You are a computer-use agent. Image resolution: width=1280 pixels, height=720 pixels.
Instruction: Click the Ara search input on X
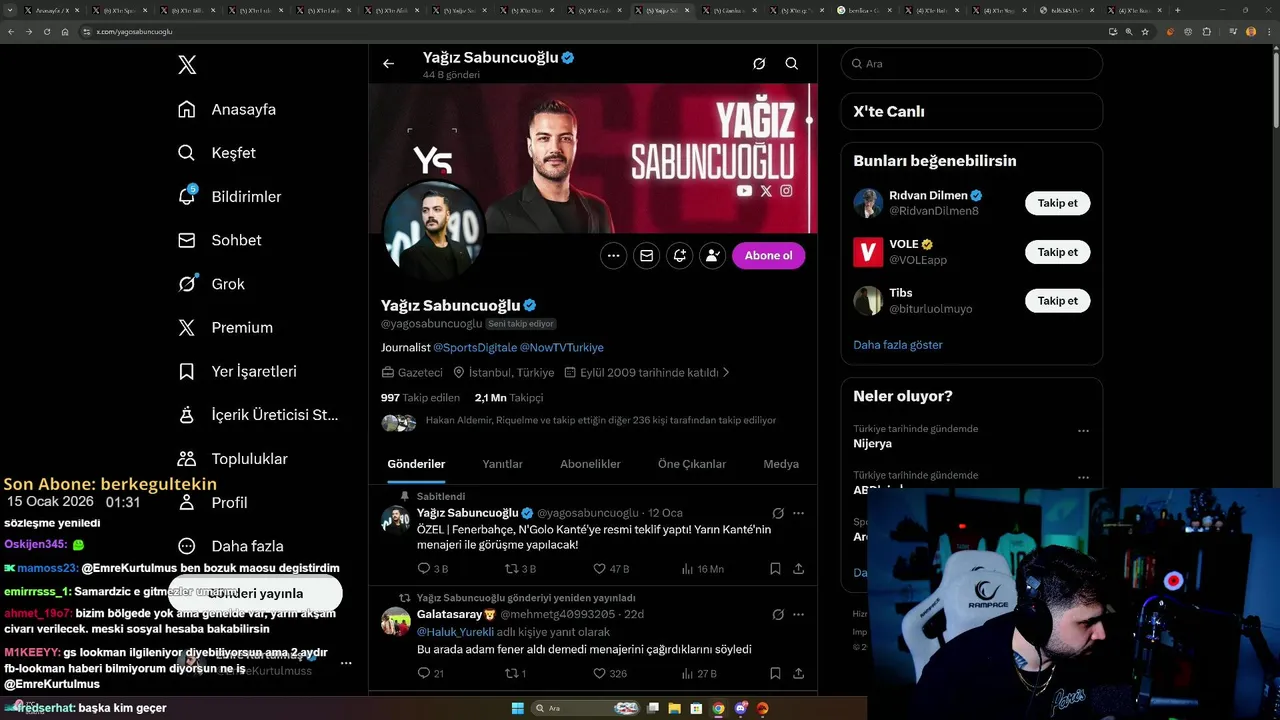[972, 64]
